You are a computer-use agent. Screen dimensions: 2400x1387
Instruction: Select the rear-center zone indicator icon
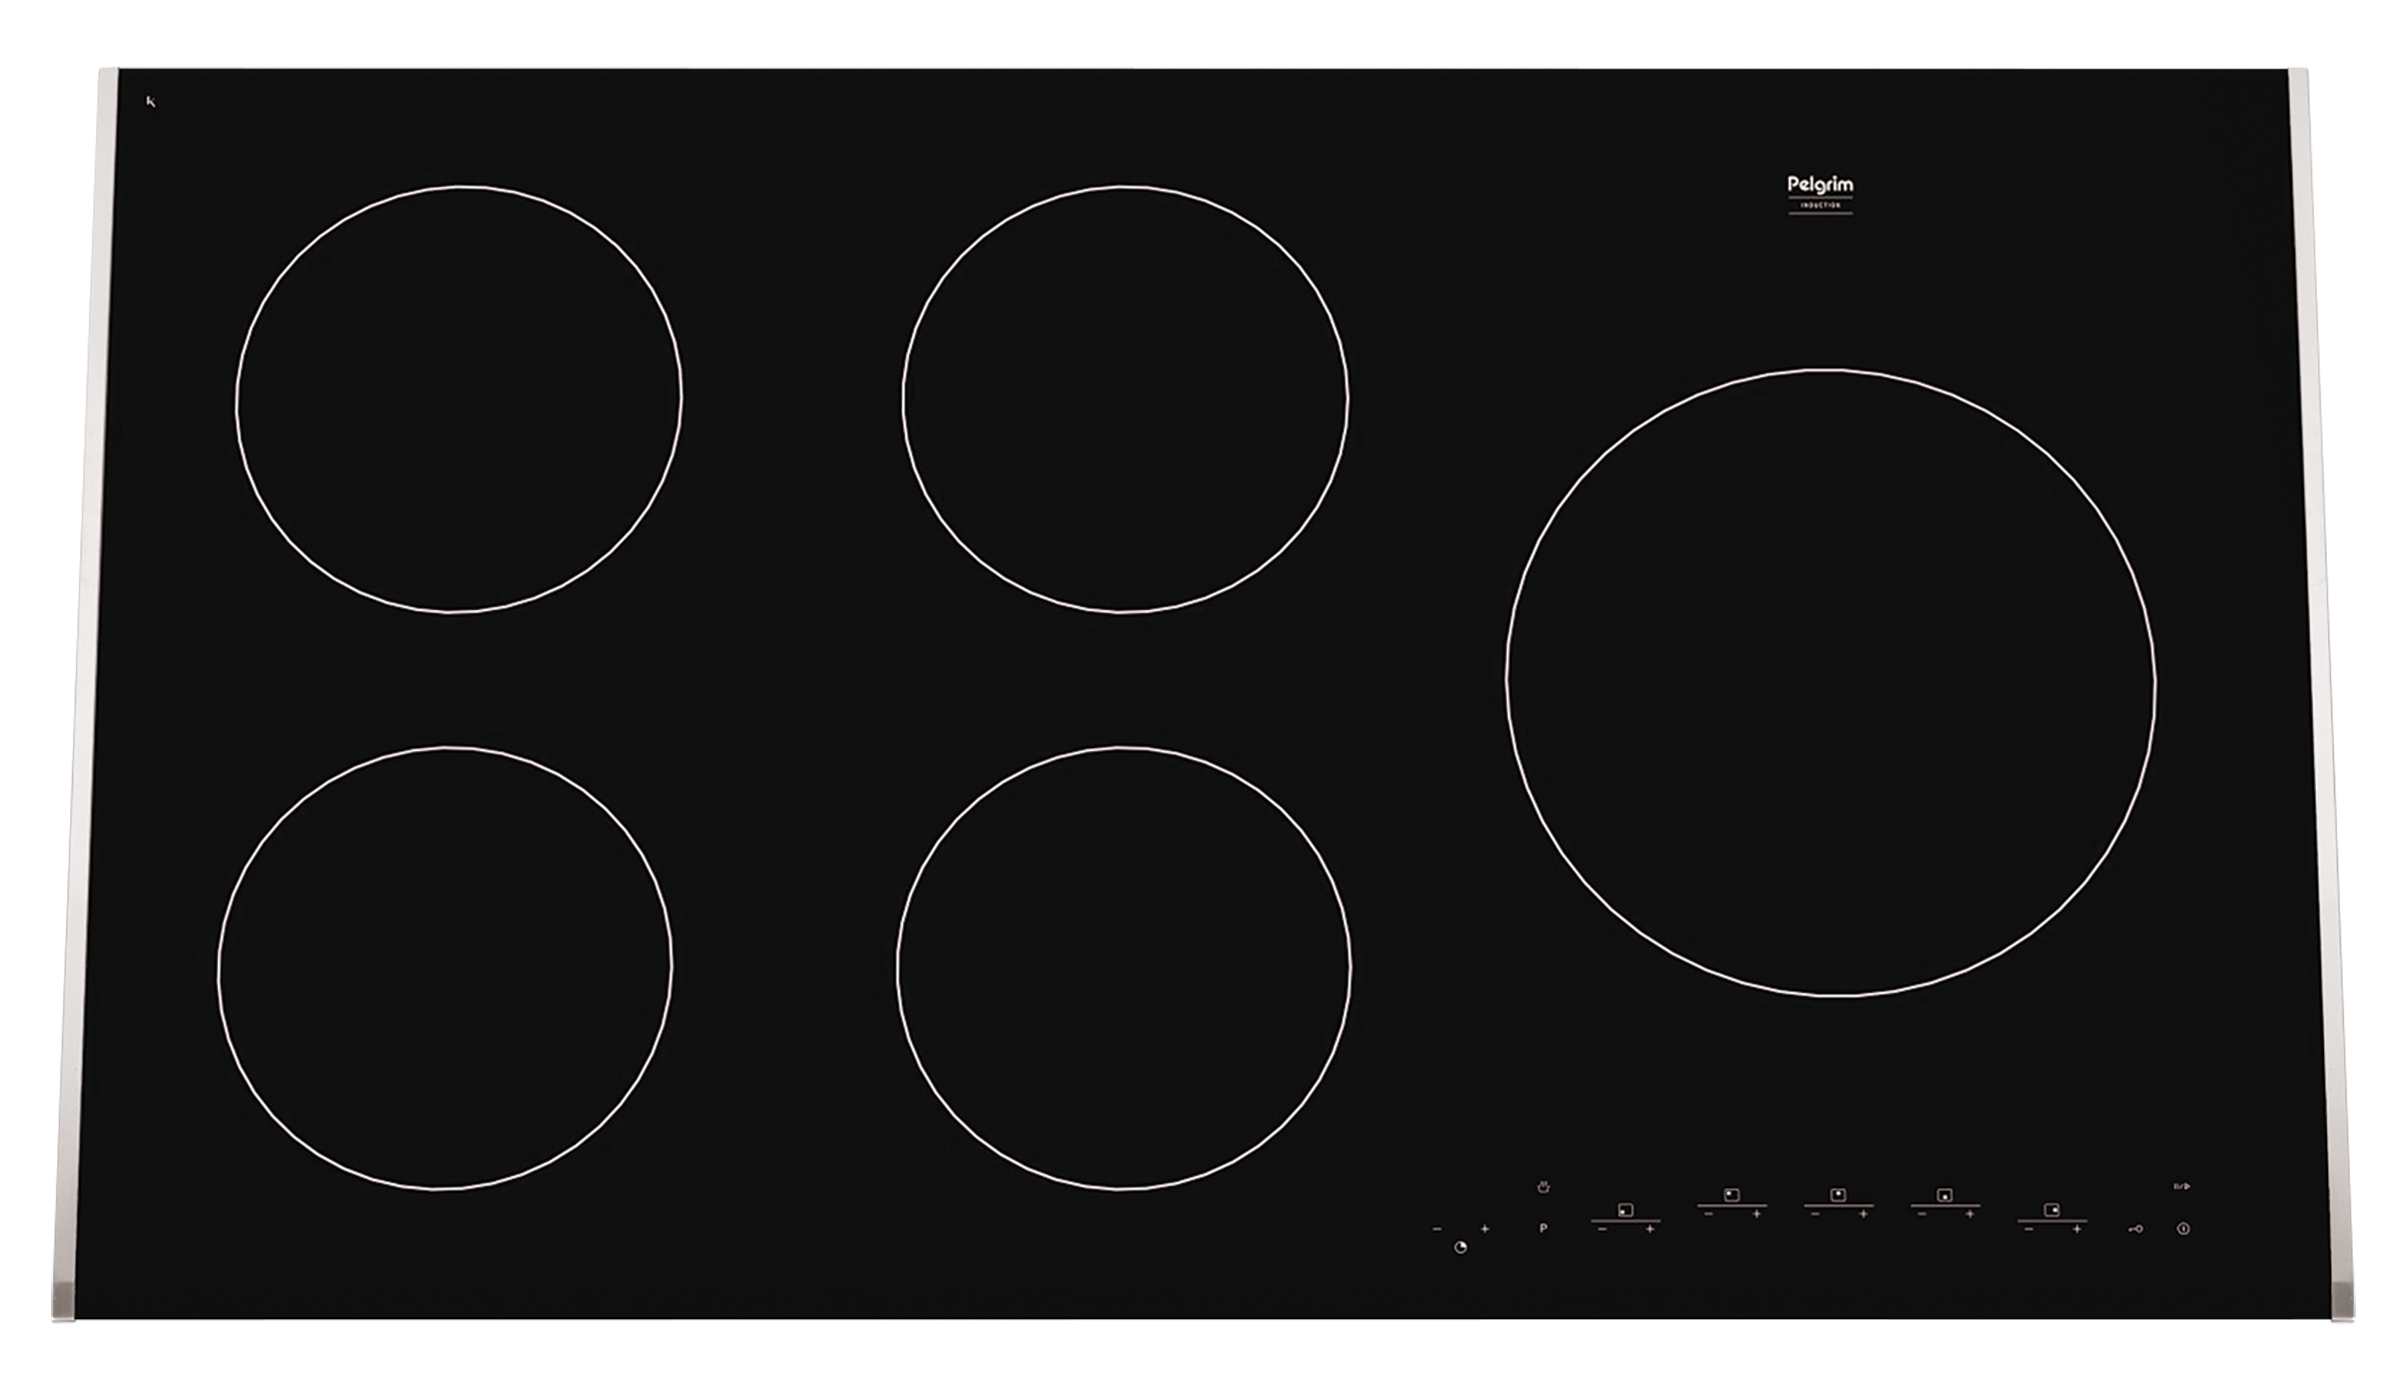(x=1838, y=1195)
